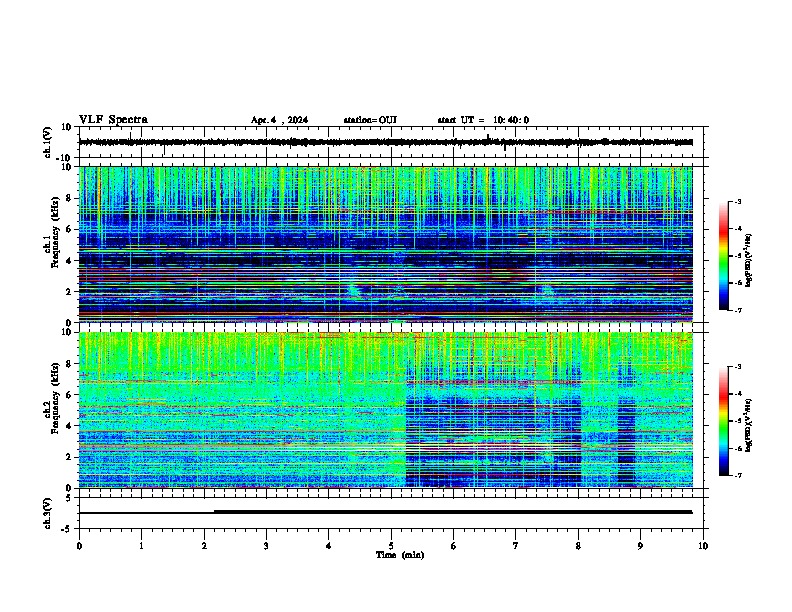Viewport: 792px width, 612px height.
Task: Click the ch.1(V) waveform axis label
Action: click(x=48, y=142)
